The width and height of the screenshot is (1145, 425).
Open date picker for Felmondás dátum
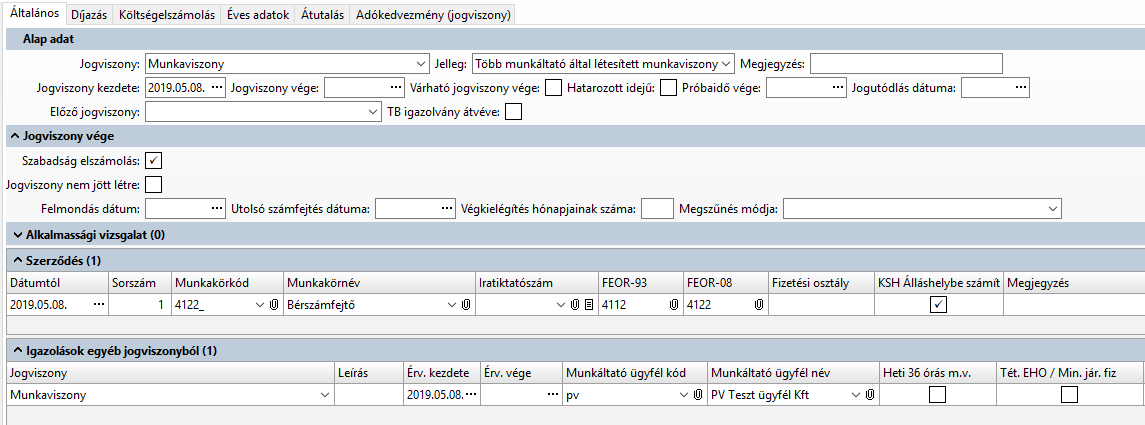coord(216,209)
